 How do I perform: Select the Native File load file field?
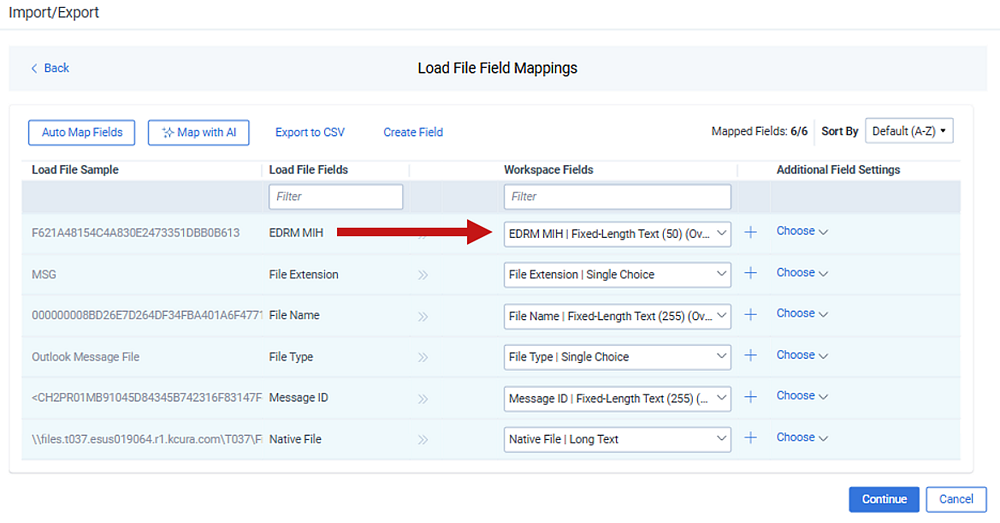295,439
